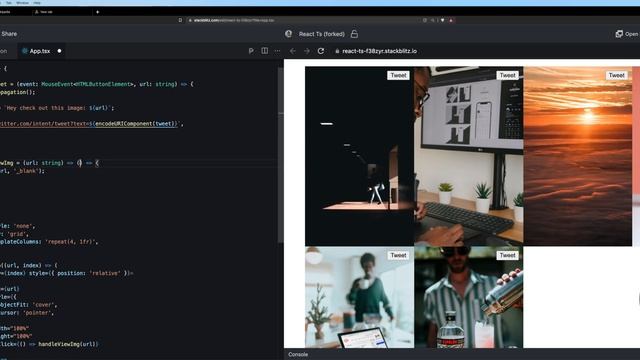Go back in the preview pane
The width and height of the screenshot is (640, 360).
(x=292, y=51)
